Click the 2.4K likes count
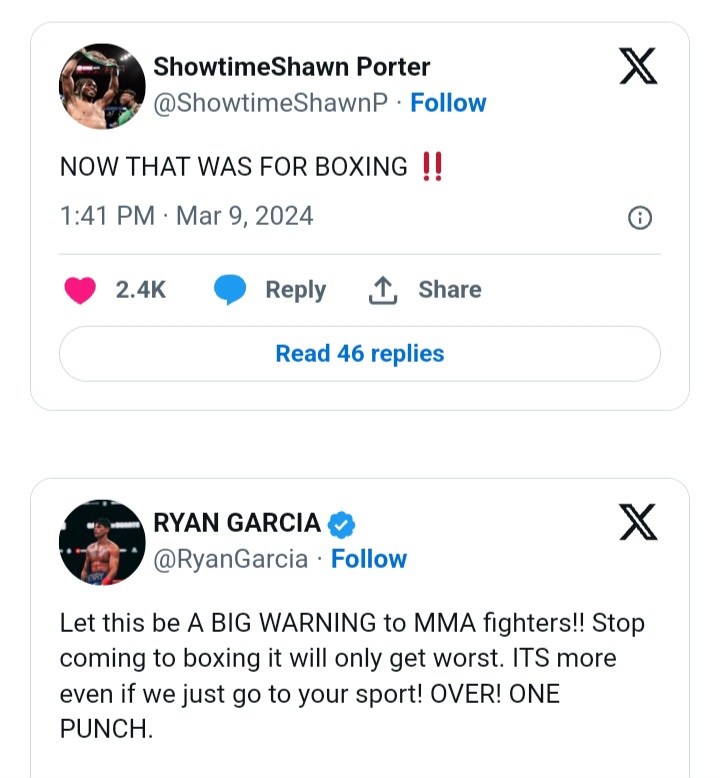 [141, 290]
